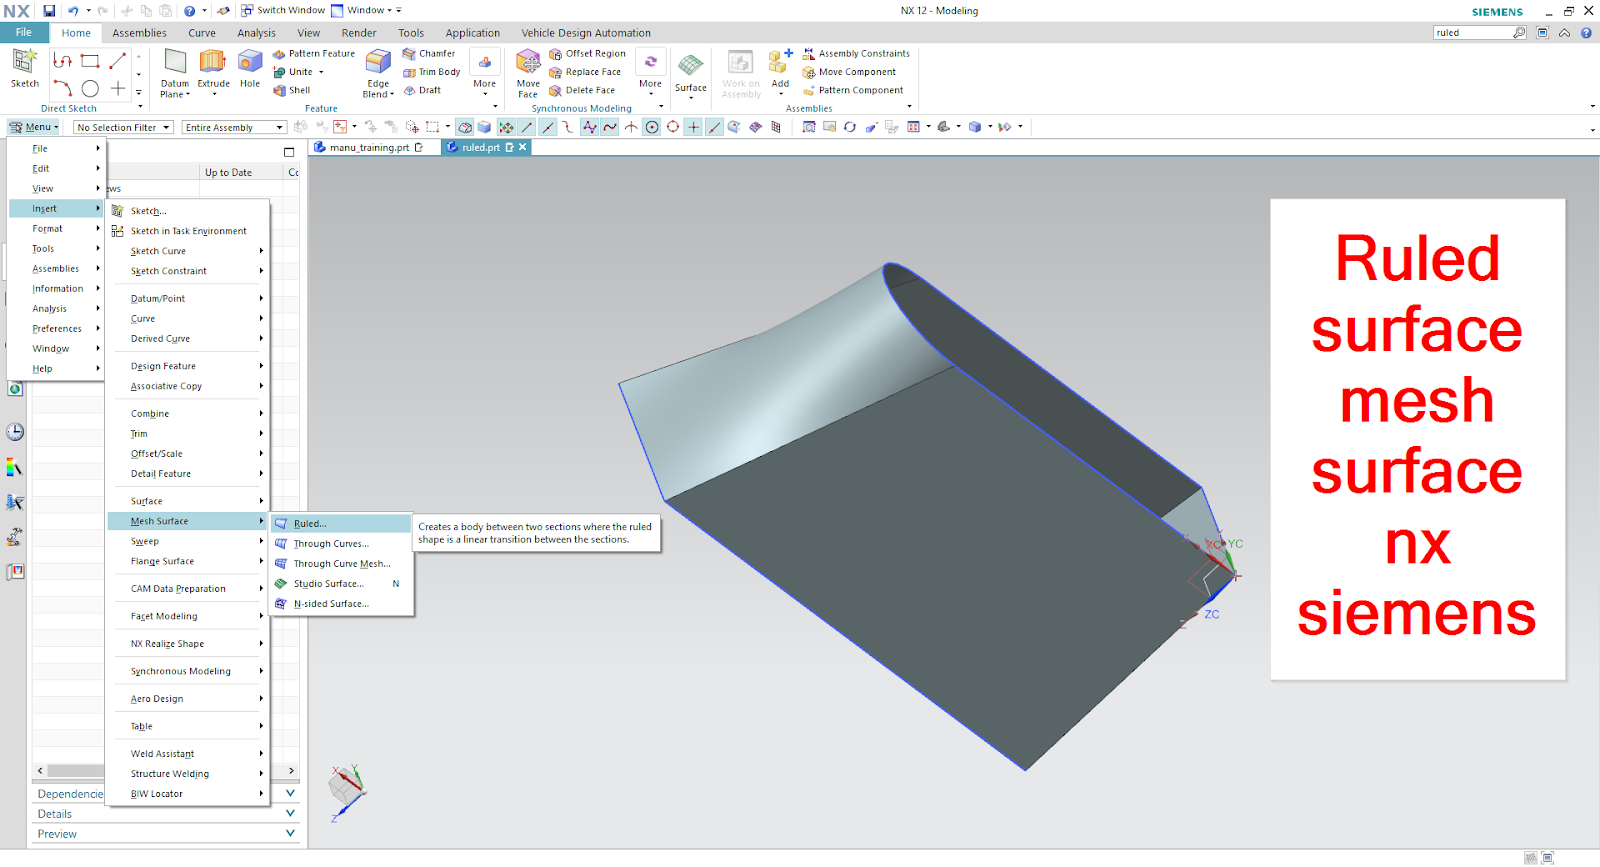This screenshot has width=1600, height=867.
Task: Switch to the Assemblies ribbon tab
Action: [x=139, y=33]
